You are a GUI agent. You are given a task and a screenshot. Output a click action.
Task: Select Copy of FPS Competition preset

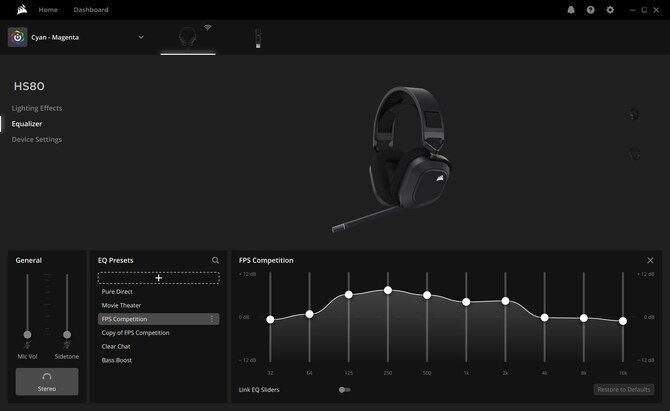click(x=159, y=333)
